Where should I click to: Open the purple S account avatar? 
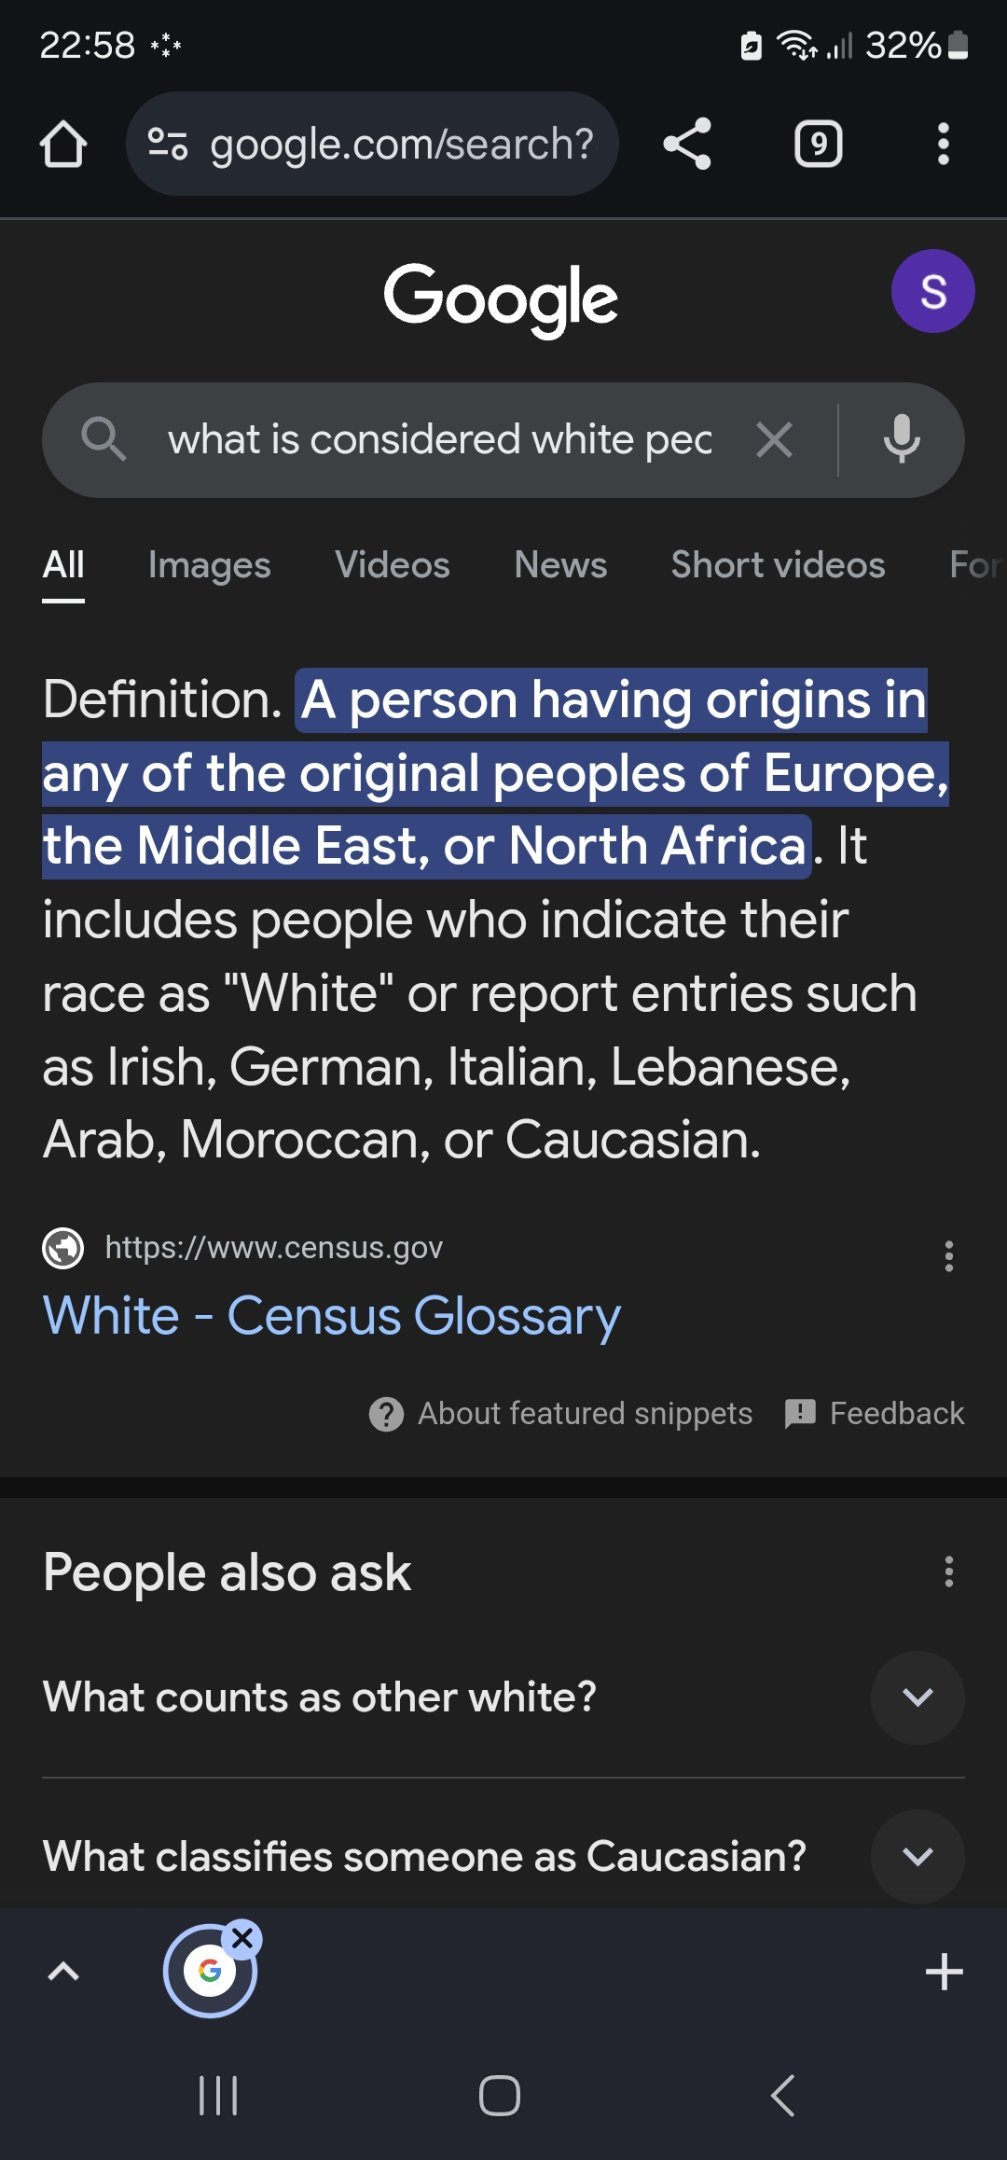click(x=933, y=291)
